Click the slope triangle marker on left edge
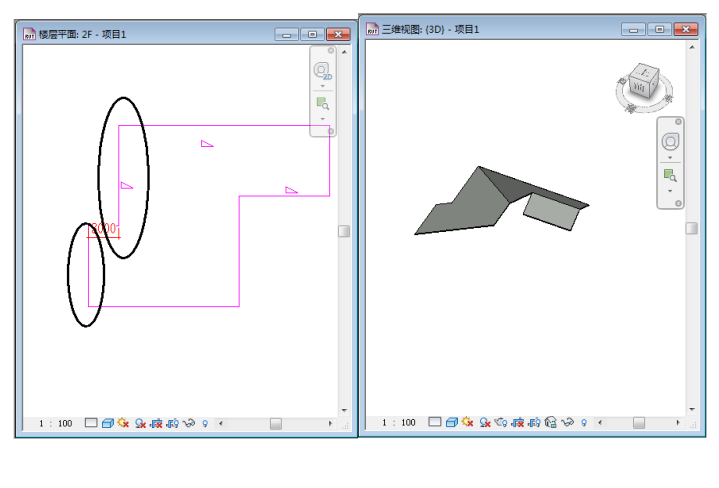 pos(126,185)
